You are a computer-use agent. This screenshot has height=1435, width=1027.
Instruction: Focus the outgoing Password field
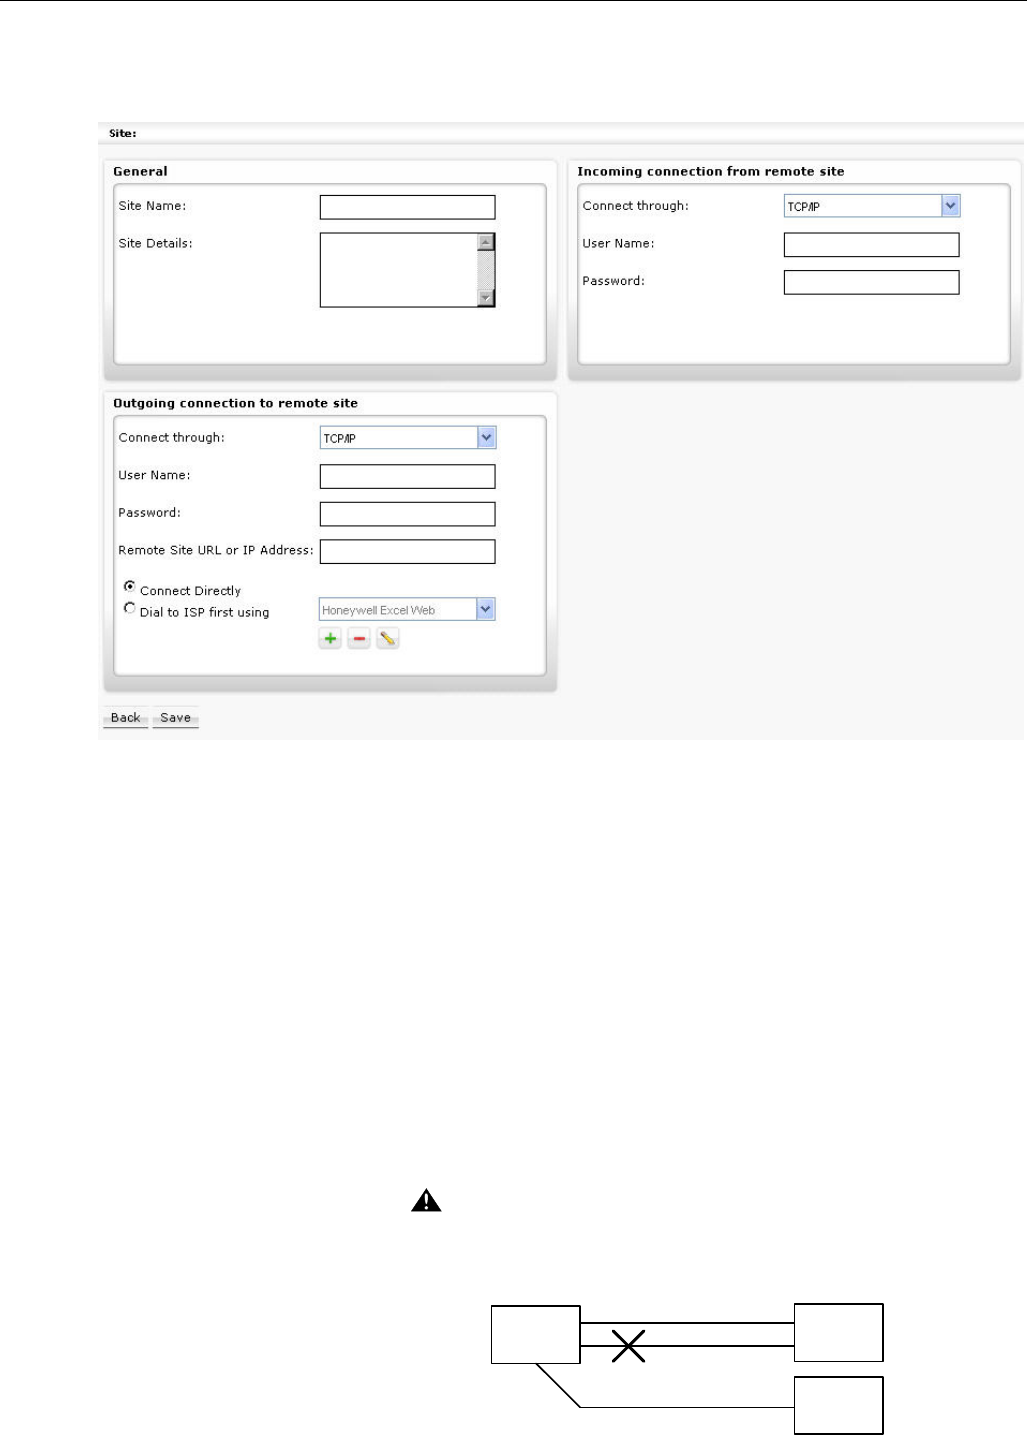pyautogui.click(x=408, y=514)
